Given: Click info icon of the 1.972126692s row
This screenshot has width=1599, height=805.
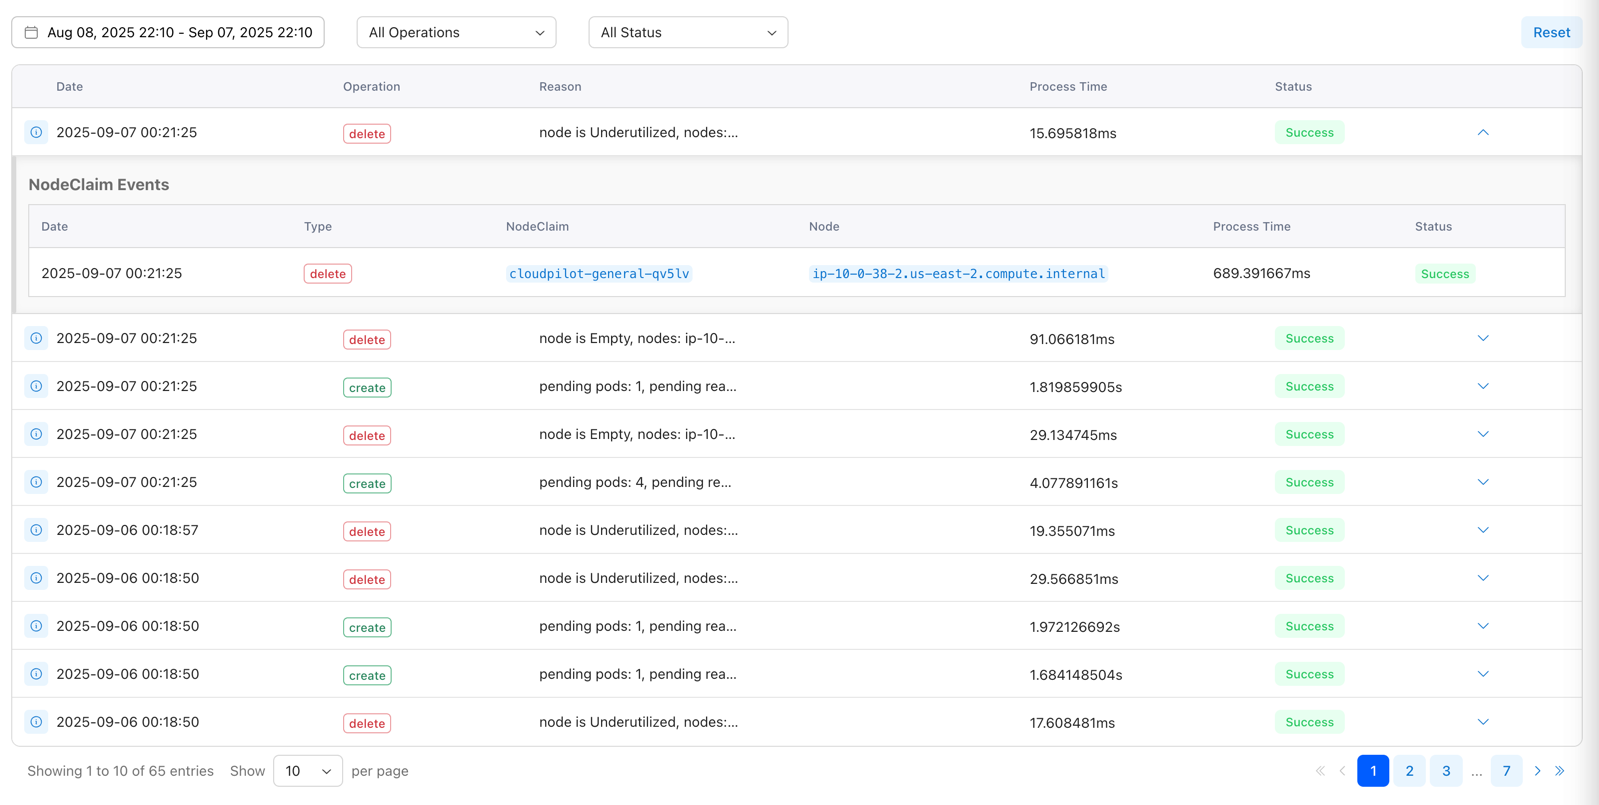Looking at the screenshot, I should click(x=36, y=626).
